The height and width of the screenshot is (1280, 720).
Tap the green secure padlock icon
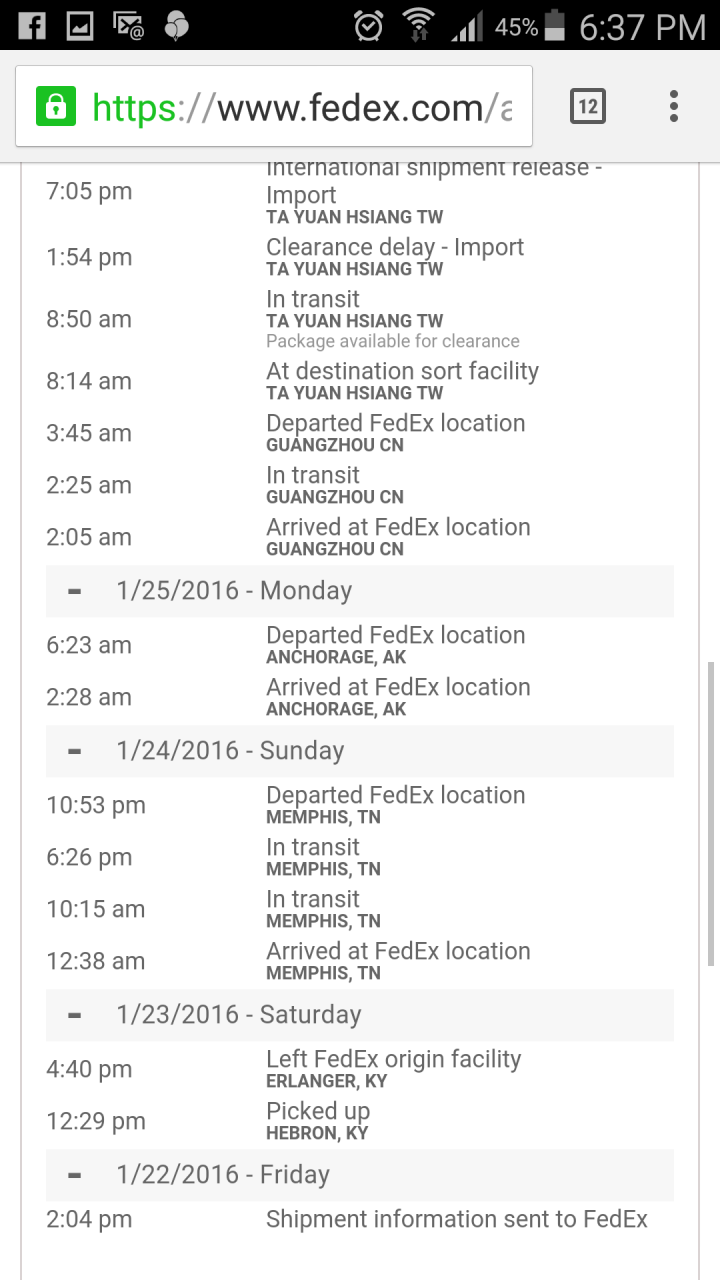56,107
